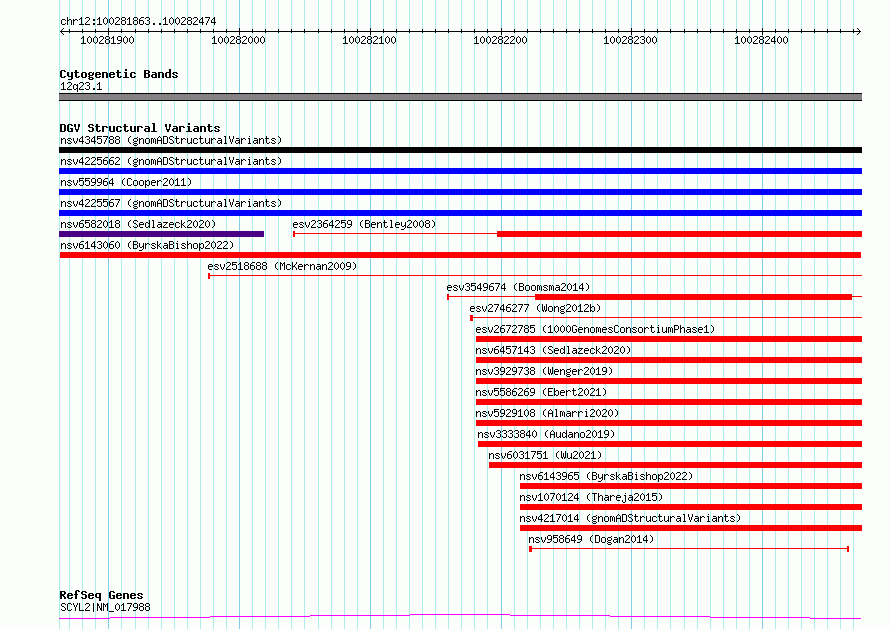The height and width of the screenshot is (629, 890).
Task: Click the RefSeq Genes track heading
Action: click(101, 595)
